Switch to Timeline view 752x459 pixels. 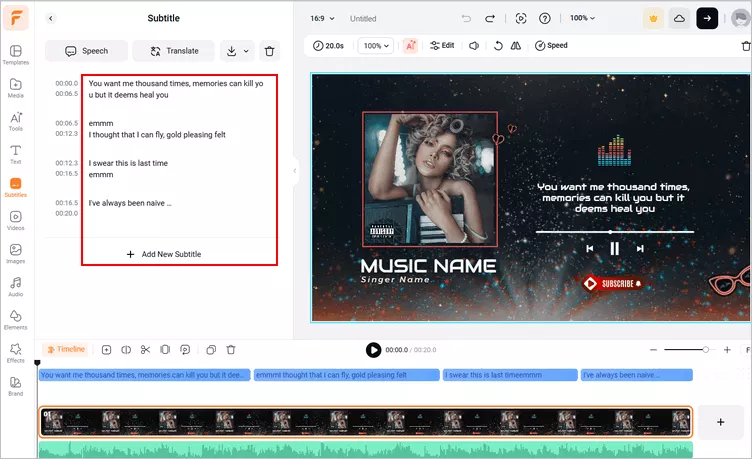(x=66, y=350)
